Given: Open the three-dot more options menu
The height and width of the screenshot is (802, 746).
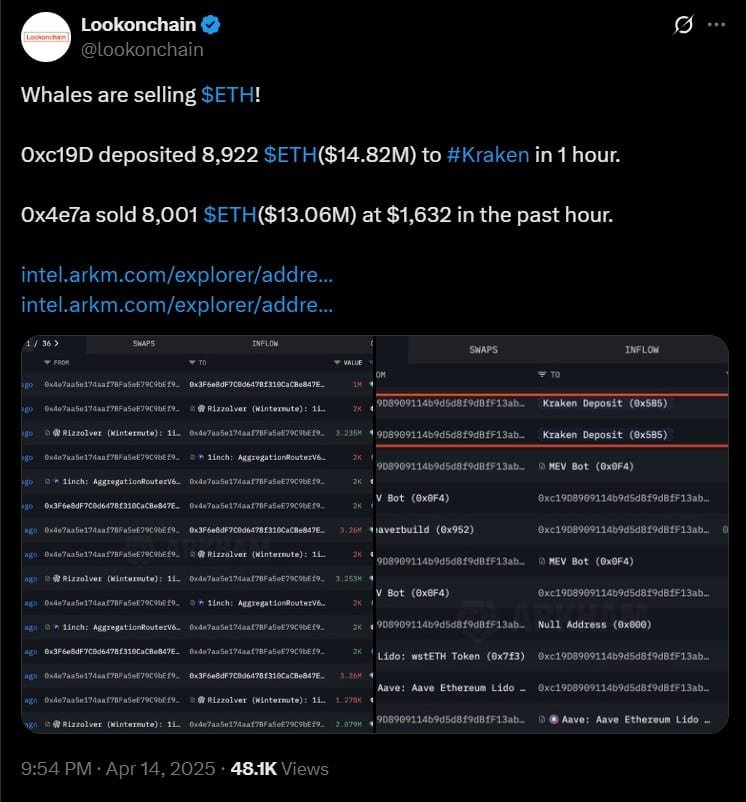Looking at the screenshot, I should pyautogui.click(x=717, y=25).
